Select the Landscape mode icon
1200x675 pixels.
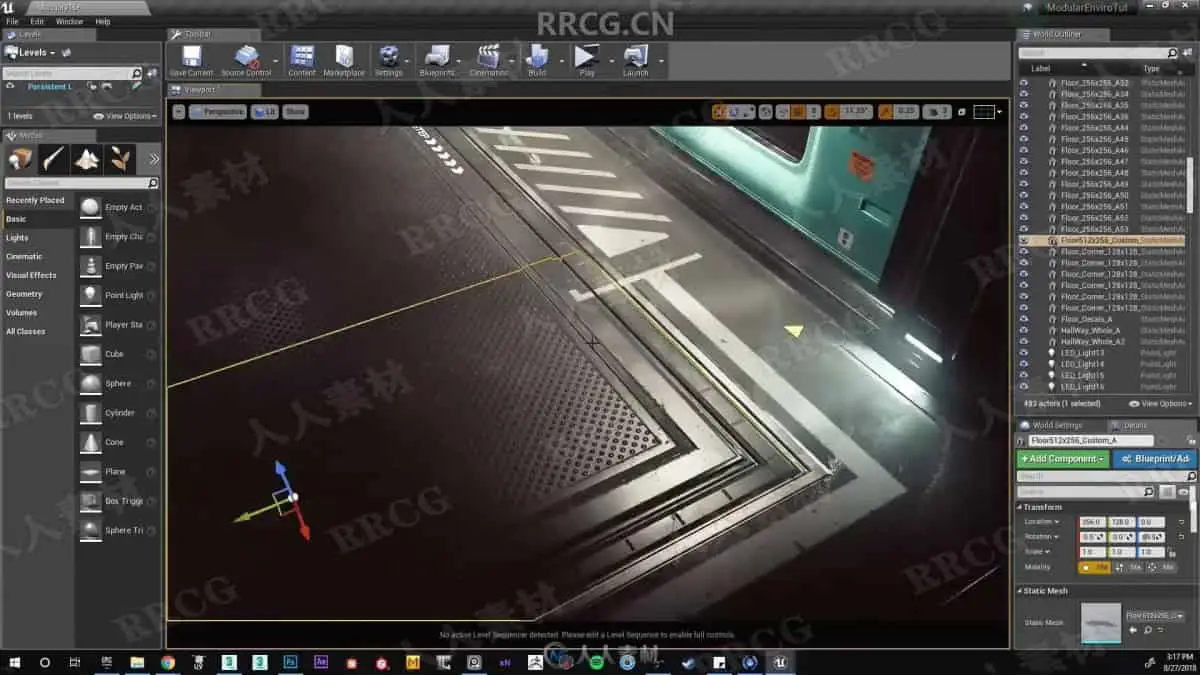[x=87, y=158]
